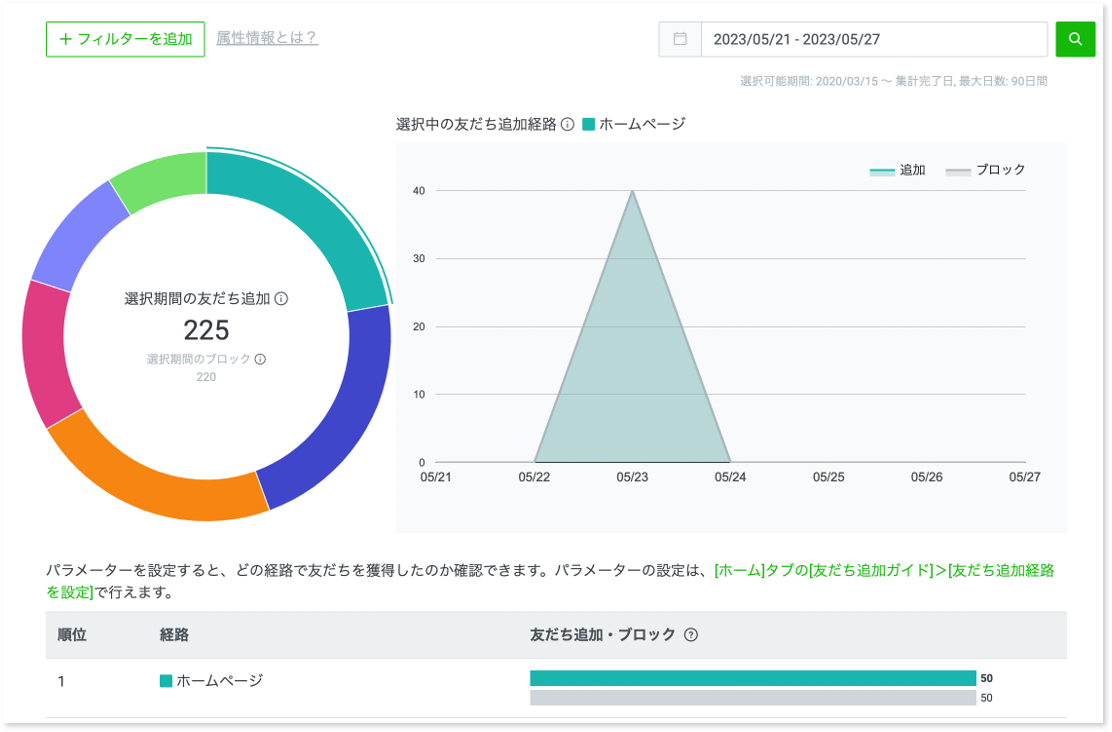Click the ホームページ row in ranking table
Screen dimensions: 1112x732
pos(219,681)
